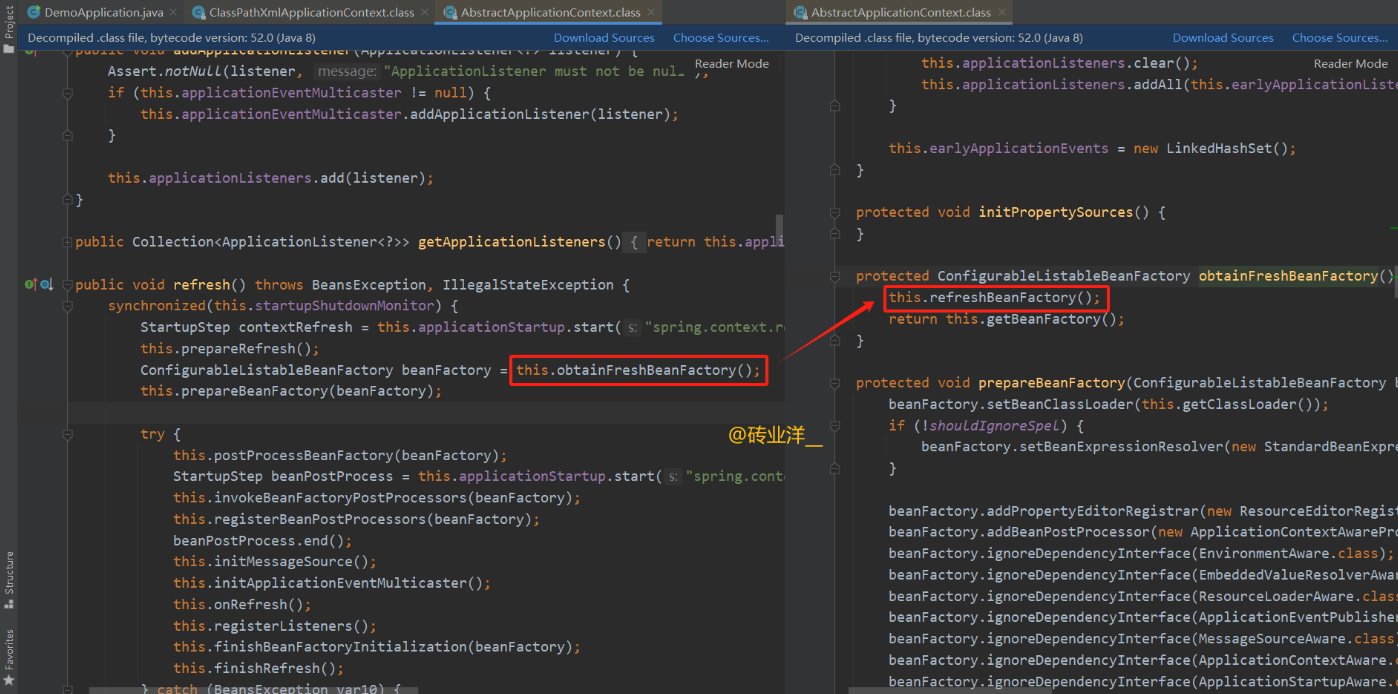Click the implements gutter icon beside refresh()
Viewport: 1398px width, 694px height.
tap(30, 285)
